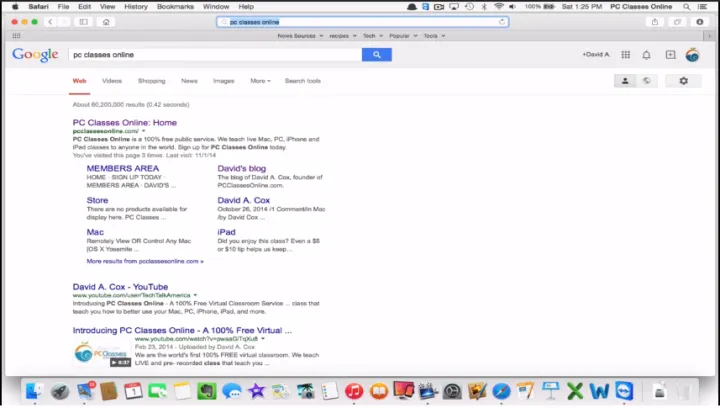
Task: Open the Bookmarks menu
Action: point(175,6)
